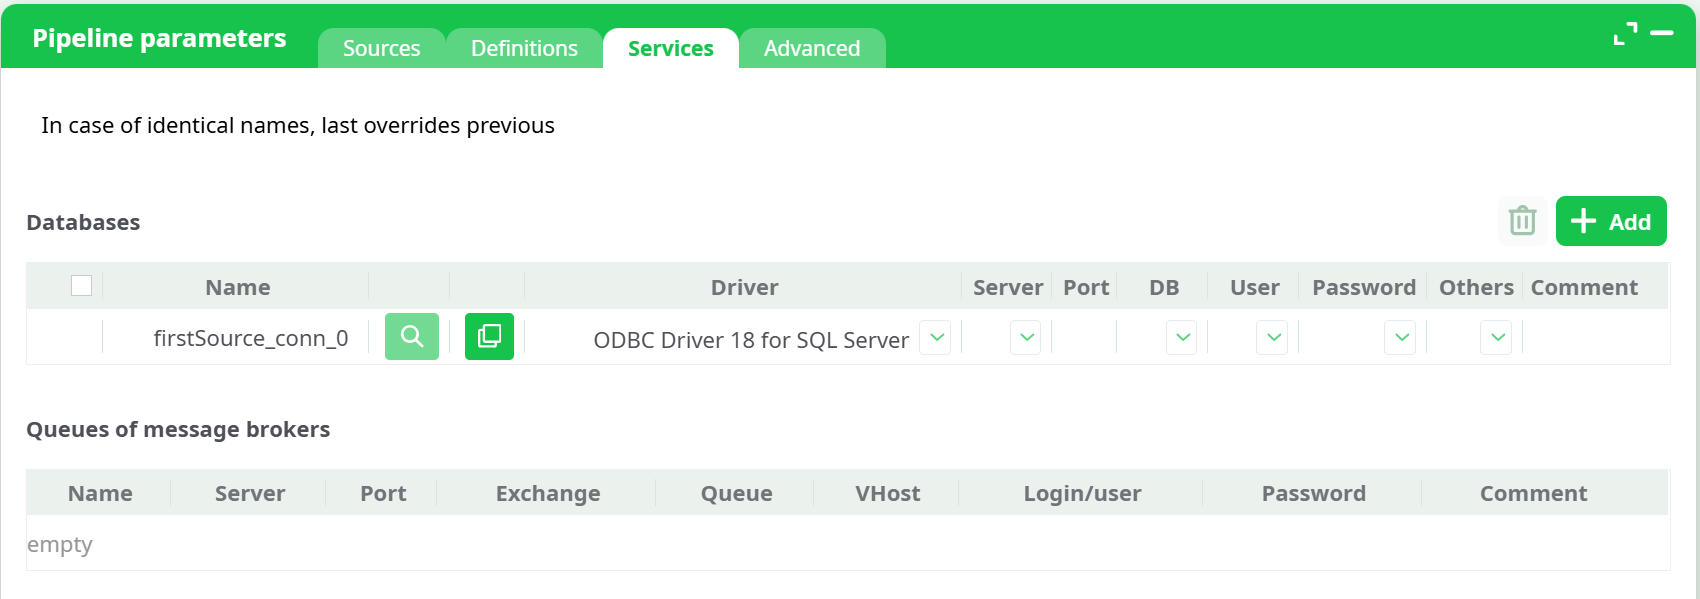Open the Password dropdown in firstSource_conn_0 row
1700x599 pixels.
point(1401,337)
